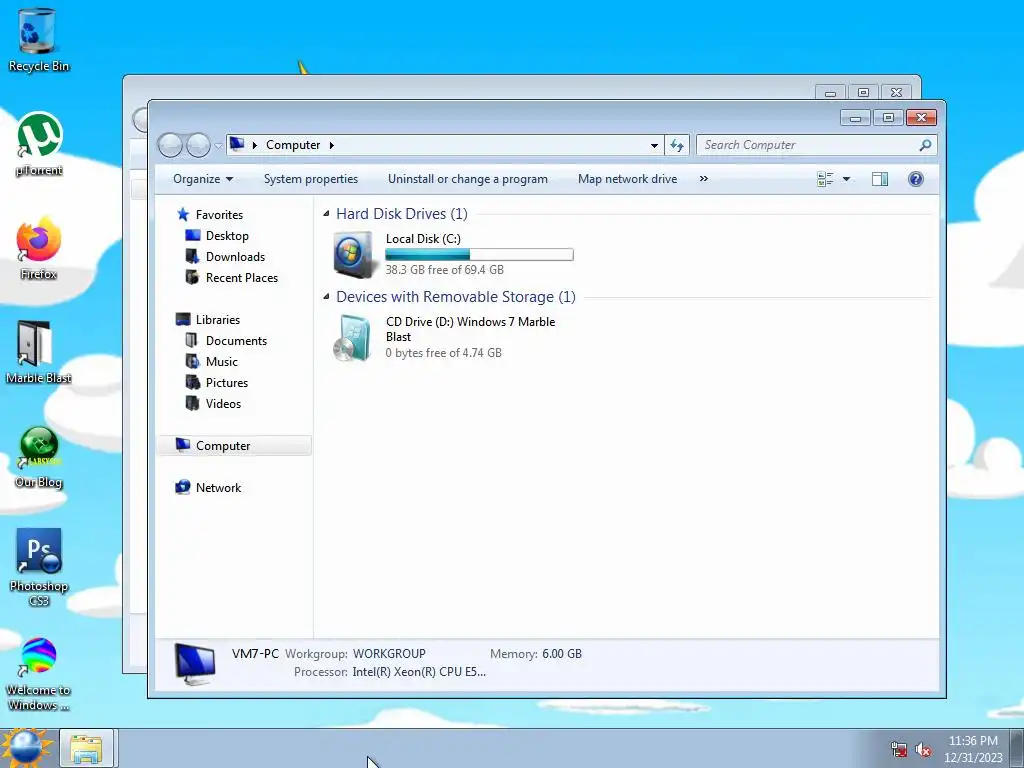Open Desktop in Favorites
The width and height of the screenshot is (1024, 768).
pos(227,236)
